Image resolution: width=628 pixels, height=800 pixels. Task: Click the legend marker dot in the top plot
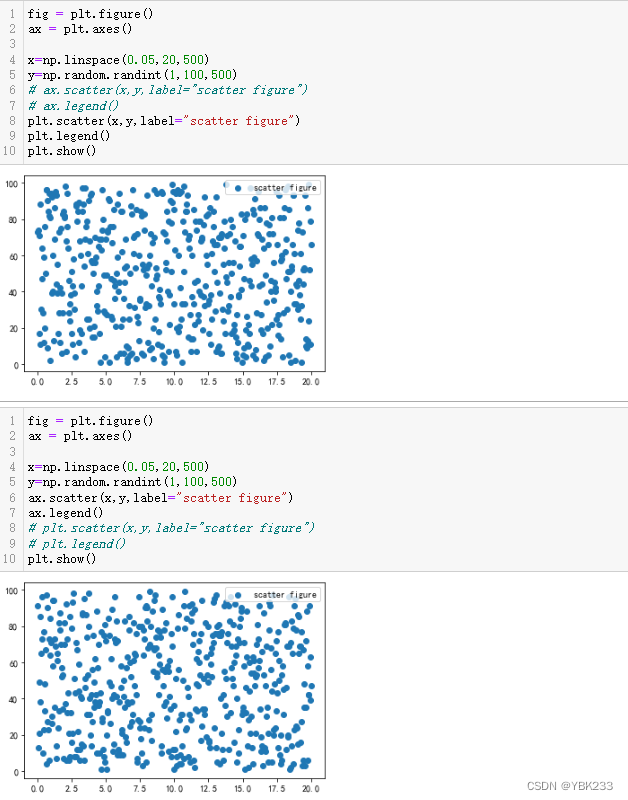tap(238, 188)
